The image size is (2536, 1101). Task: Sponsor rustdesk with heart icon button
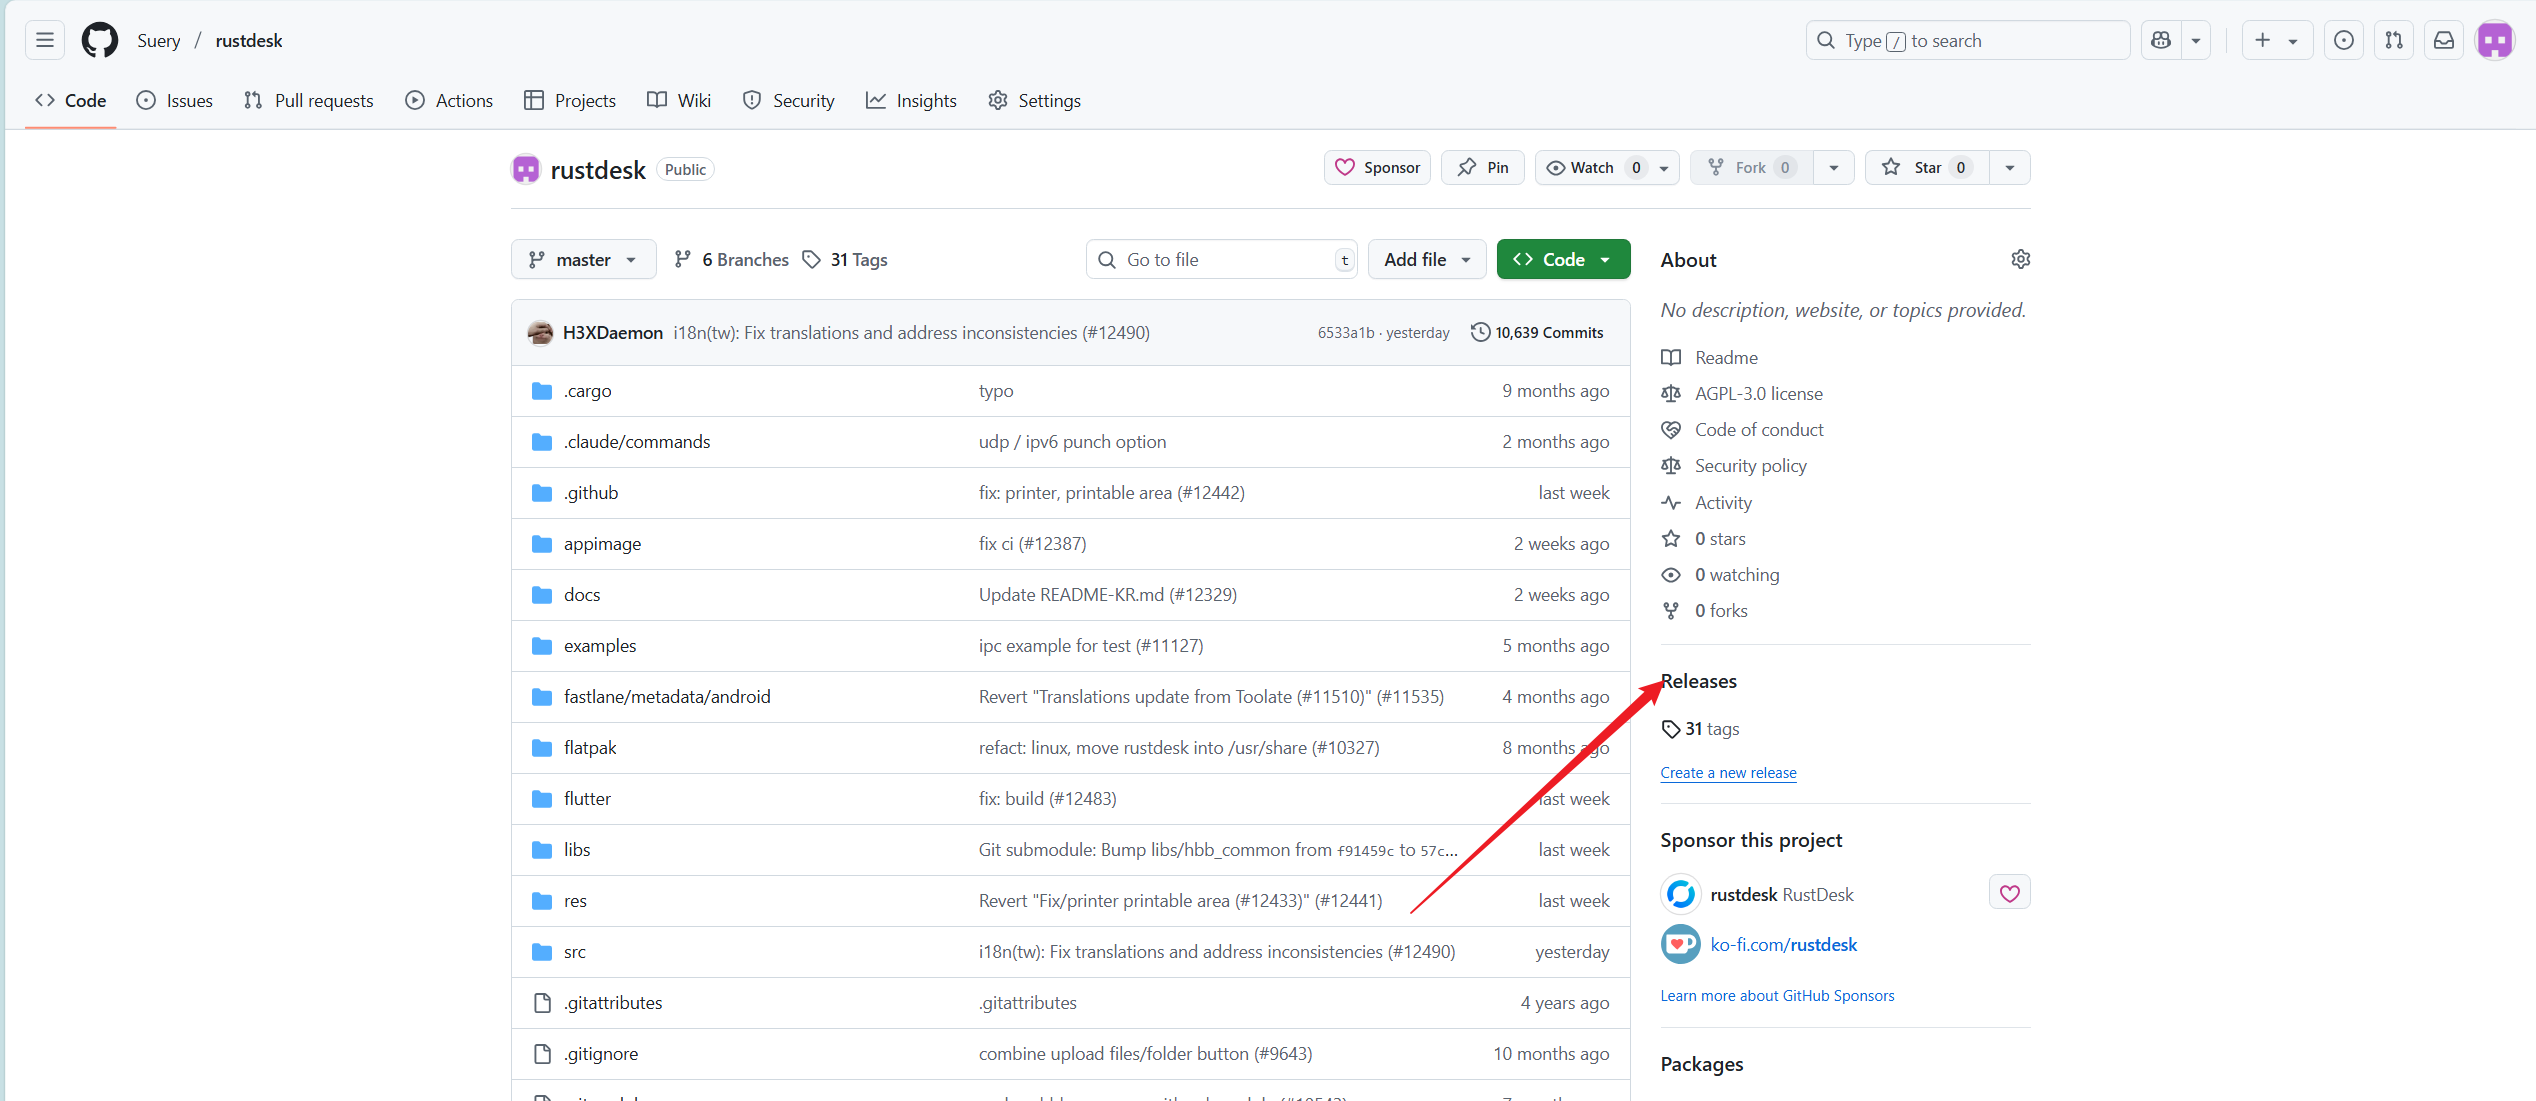coord(2010,893)
